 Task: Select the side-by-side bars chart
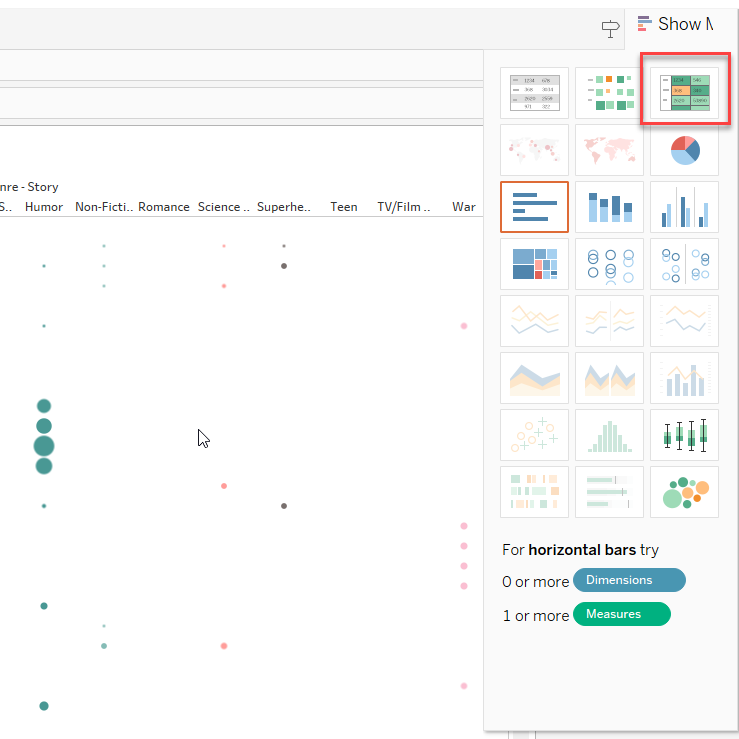(684, 207)
